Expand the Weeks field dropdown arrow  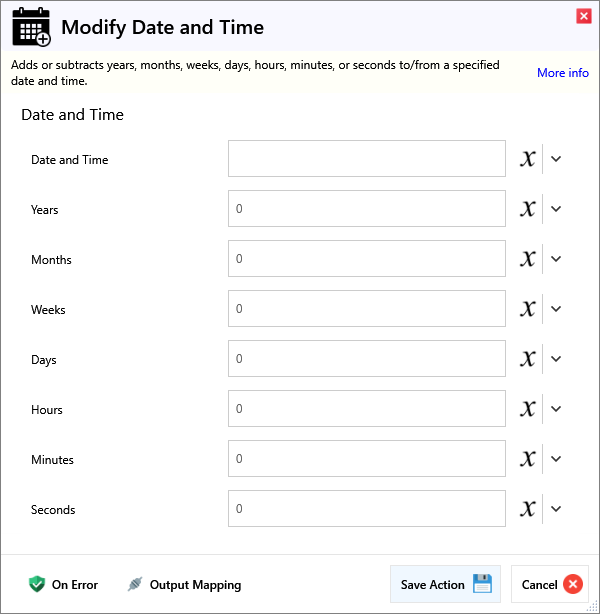tap(557, 309)
